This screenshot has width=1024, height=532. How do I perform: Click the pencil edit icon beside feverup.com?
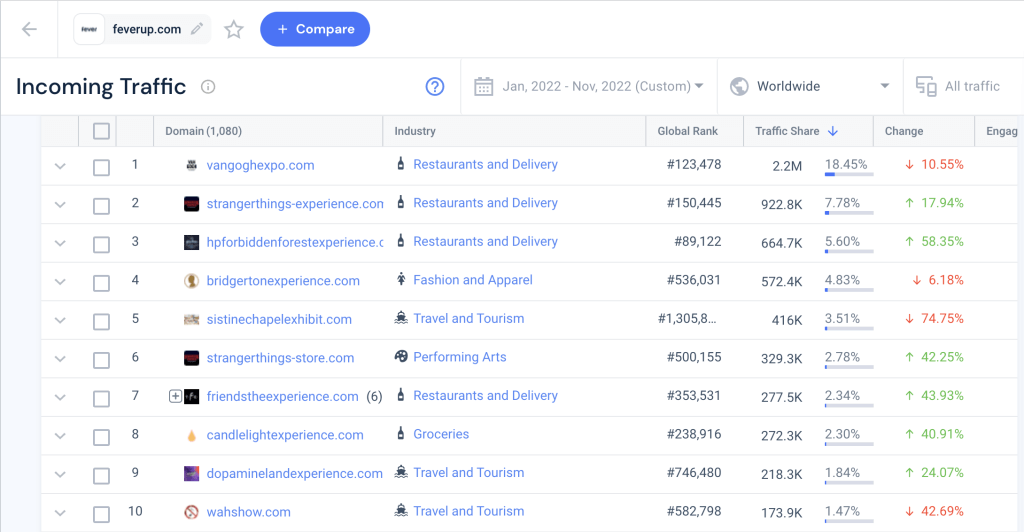tap(197, 29)
